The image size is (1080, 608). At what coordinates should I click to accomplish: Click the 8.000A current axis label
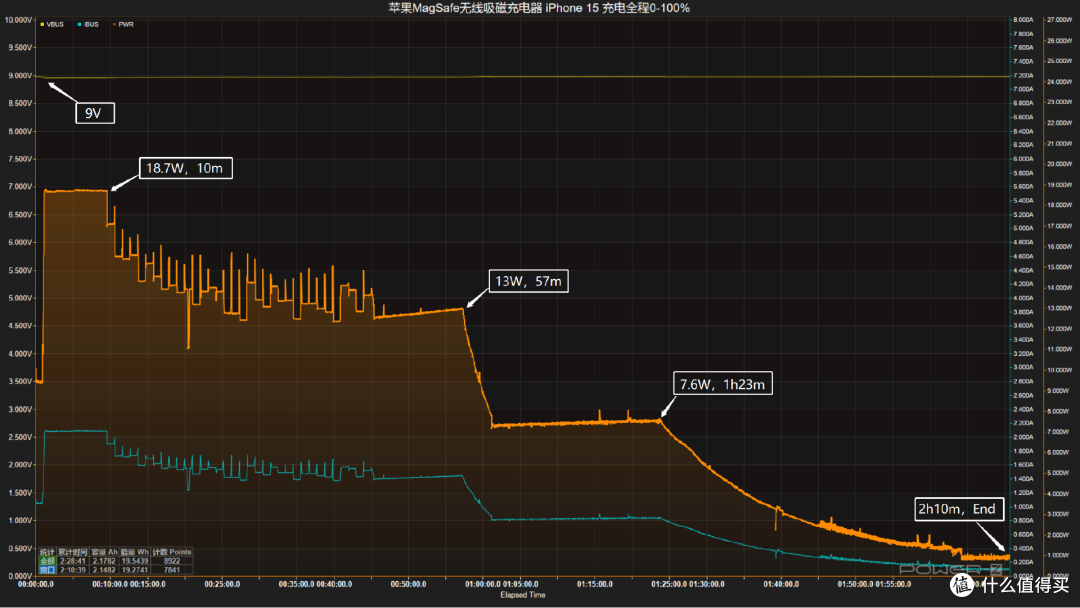1023,20
